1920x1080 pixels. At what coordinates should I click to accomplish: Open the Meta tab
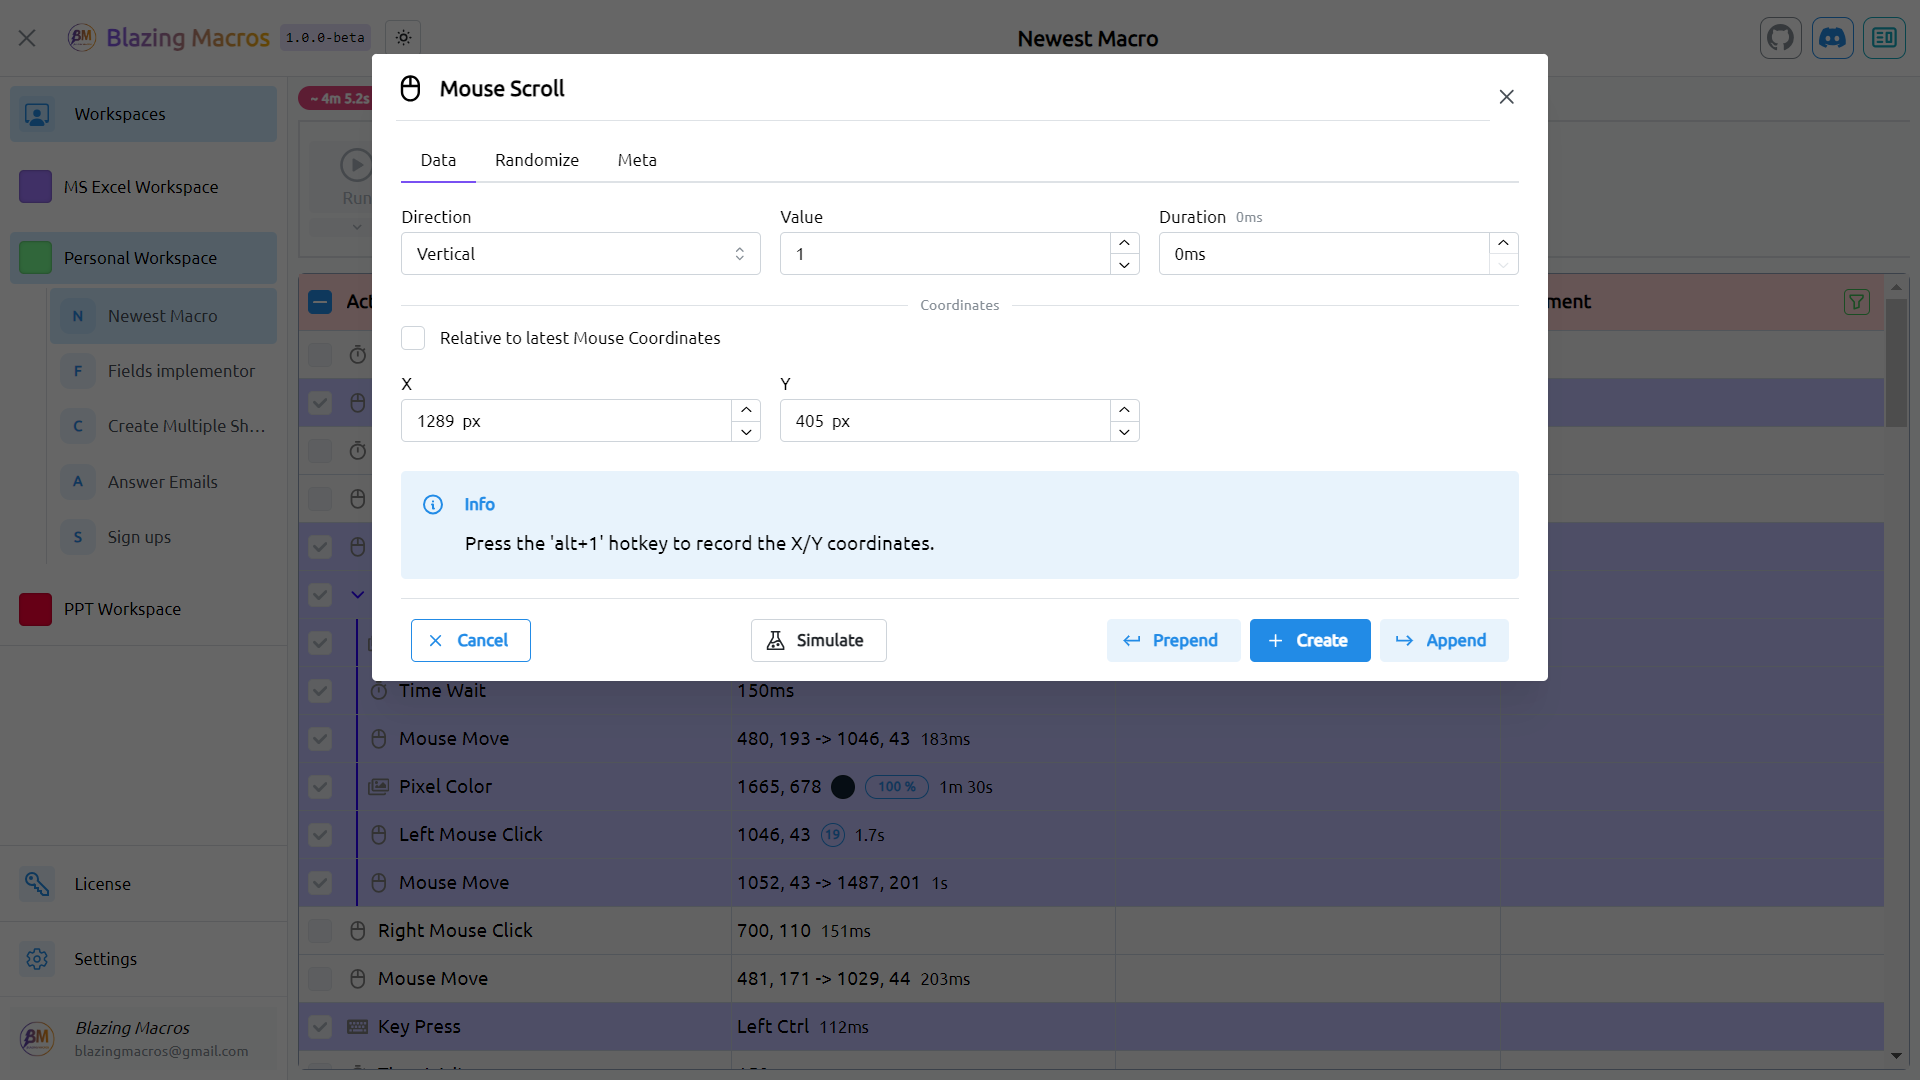(x=636, y=160)
